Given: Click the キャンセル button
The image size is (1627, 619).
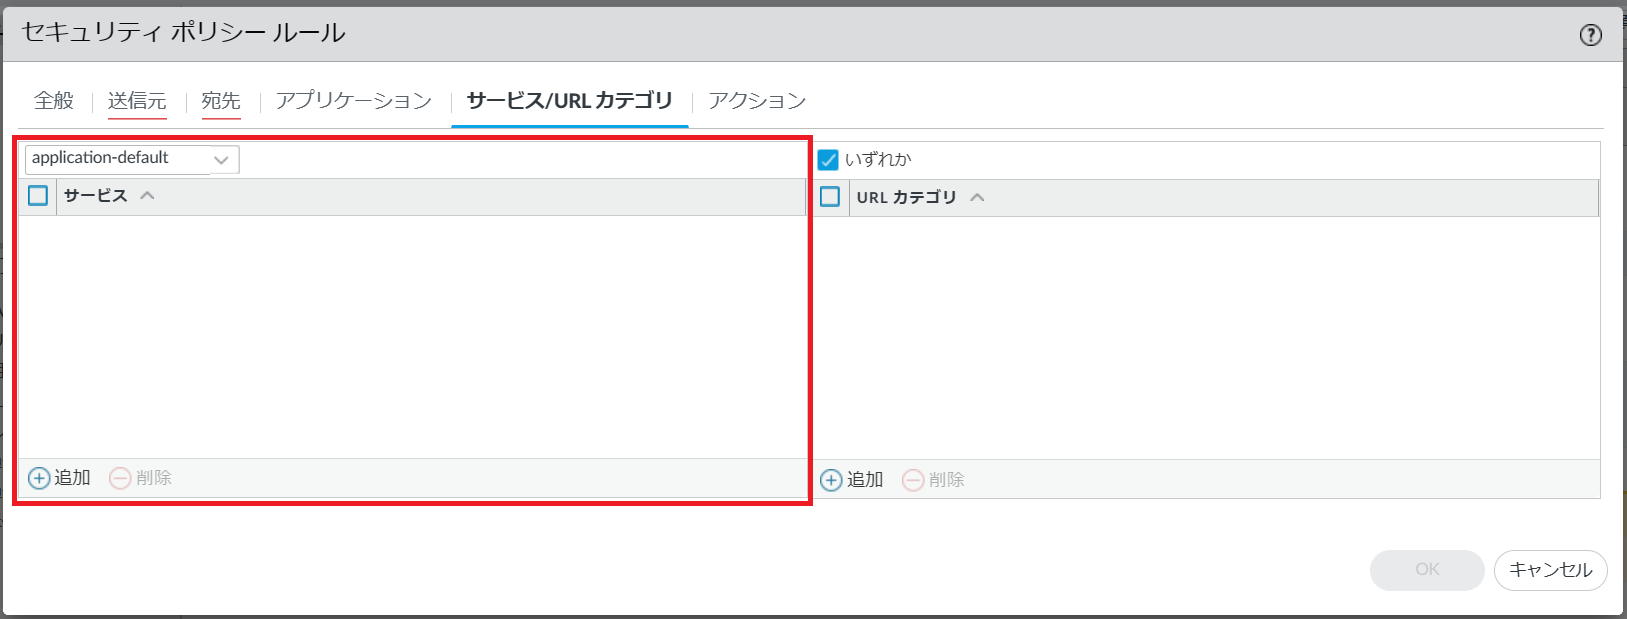Looking at the screenshot, I should [x=1550, y=570].
